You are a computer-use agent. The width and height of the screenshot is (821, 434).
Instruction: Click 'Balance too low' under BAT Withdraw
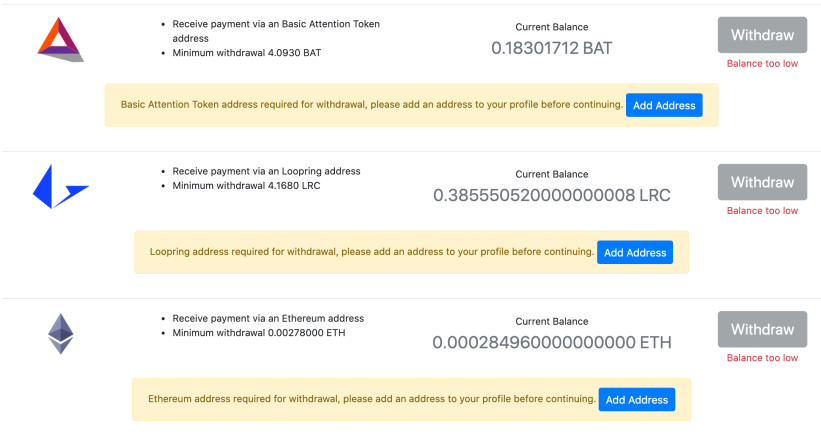pos(762,63)
